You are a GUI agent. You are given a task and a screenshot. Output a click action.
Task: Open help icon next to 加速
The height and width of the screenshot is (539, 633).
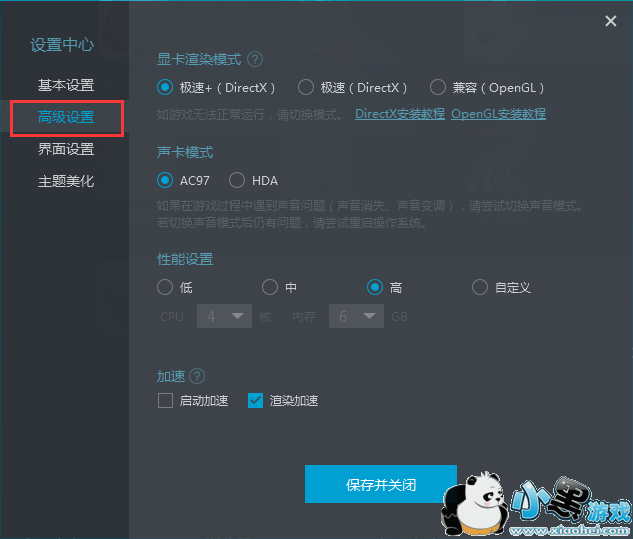(x=197, y=376)
